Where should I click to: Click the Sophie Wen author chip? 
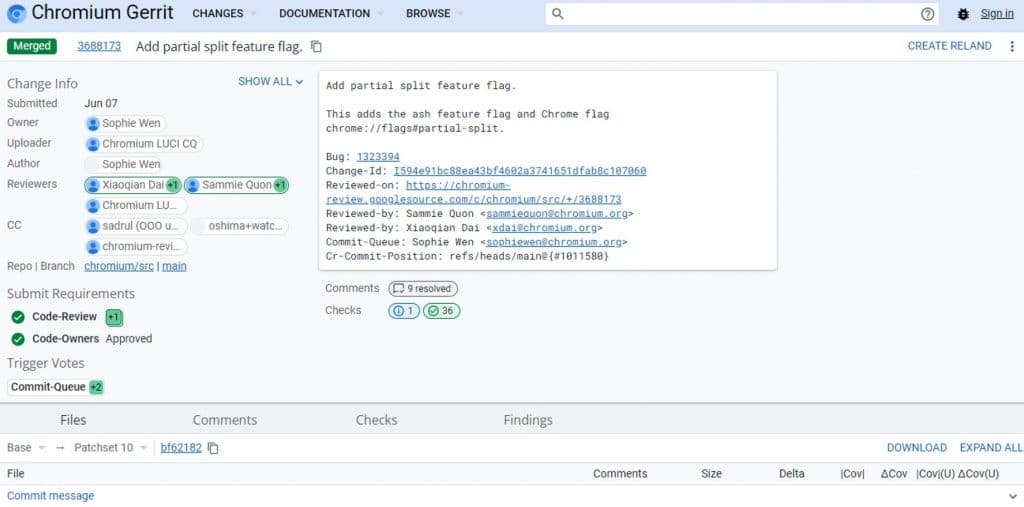(x=123, y=164)
